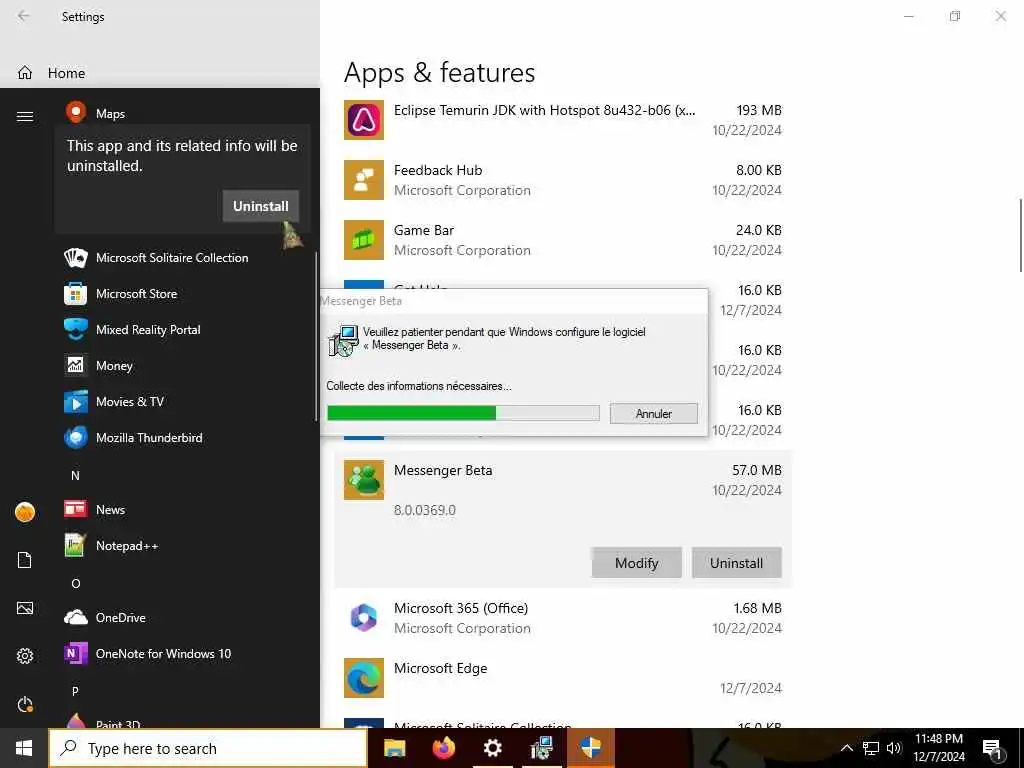Click the user account avatar
Image resolution: width=1024 pixels, height=768 pixels.
click(x=25, y=512)
